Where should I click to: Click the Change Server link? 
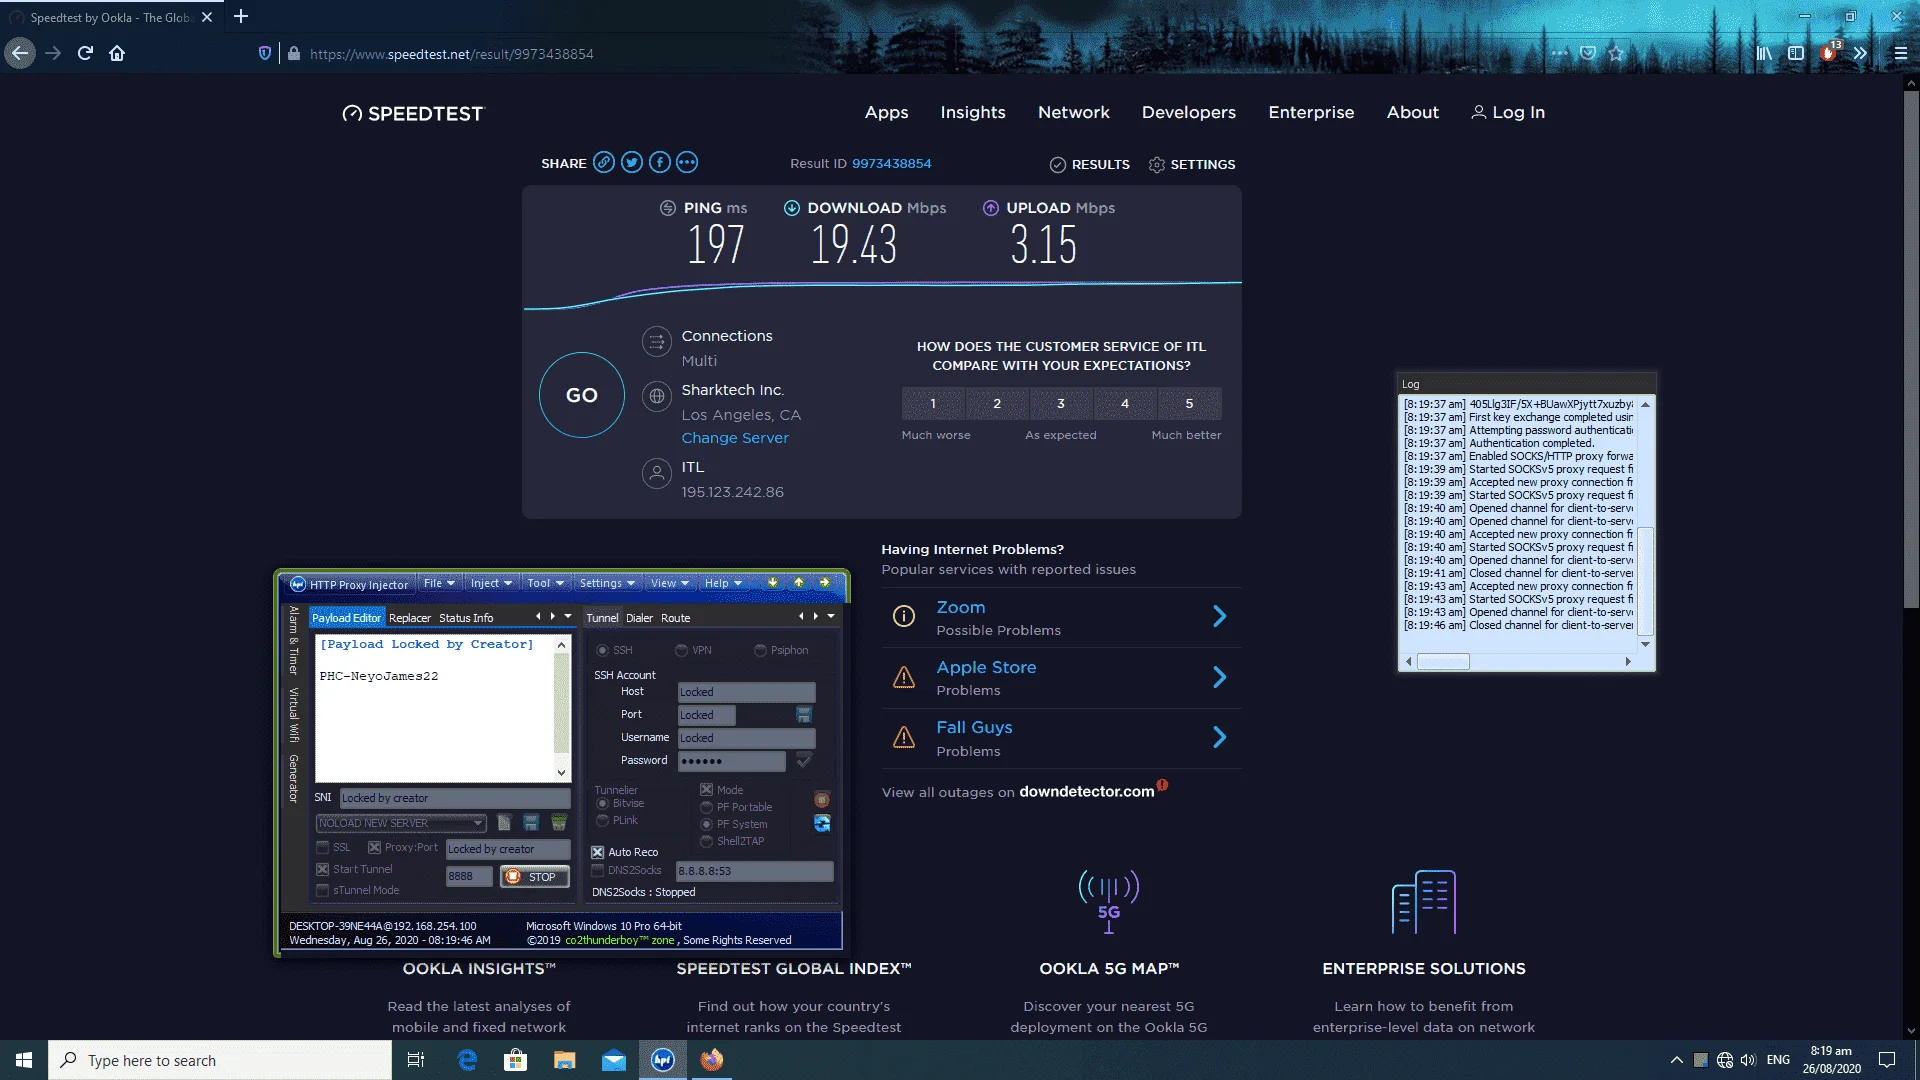pyautogui.click(x=735, y=438)
